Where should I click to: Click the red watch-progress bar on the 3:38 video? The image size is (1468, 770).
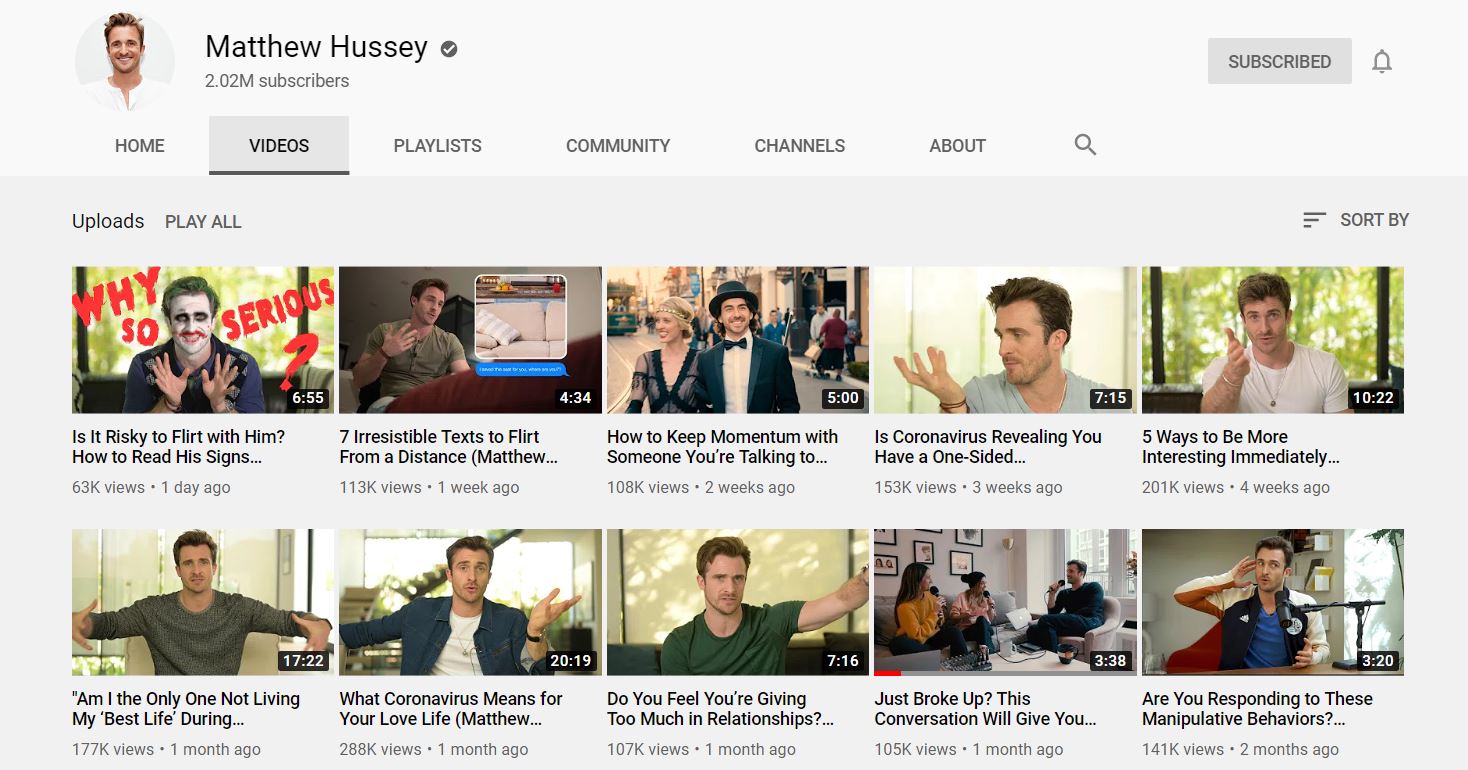pos(888,674)
